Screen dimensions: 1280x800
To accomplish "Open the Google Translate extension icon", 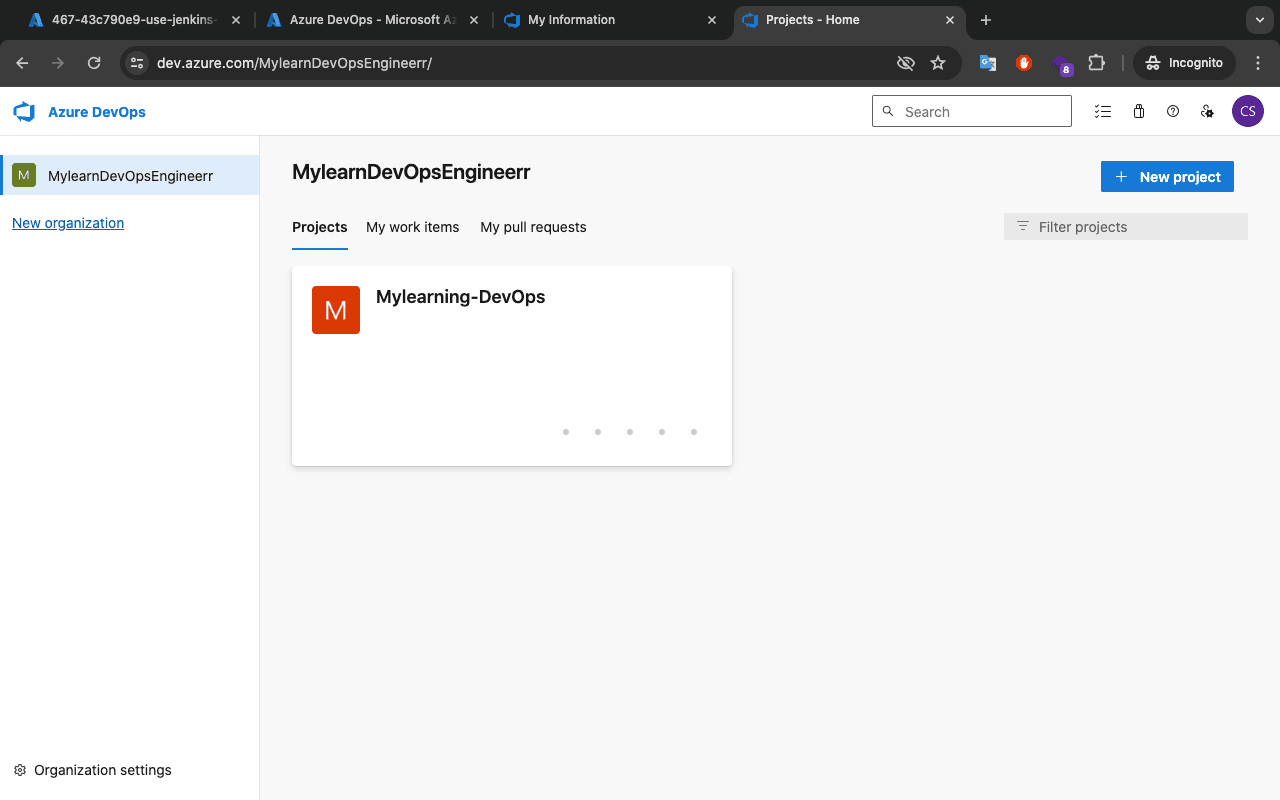I will [988, 63].
